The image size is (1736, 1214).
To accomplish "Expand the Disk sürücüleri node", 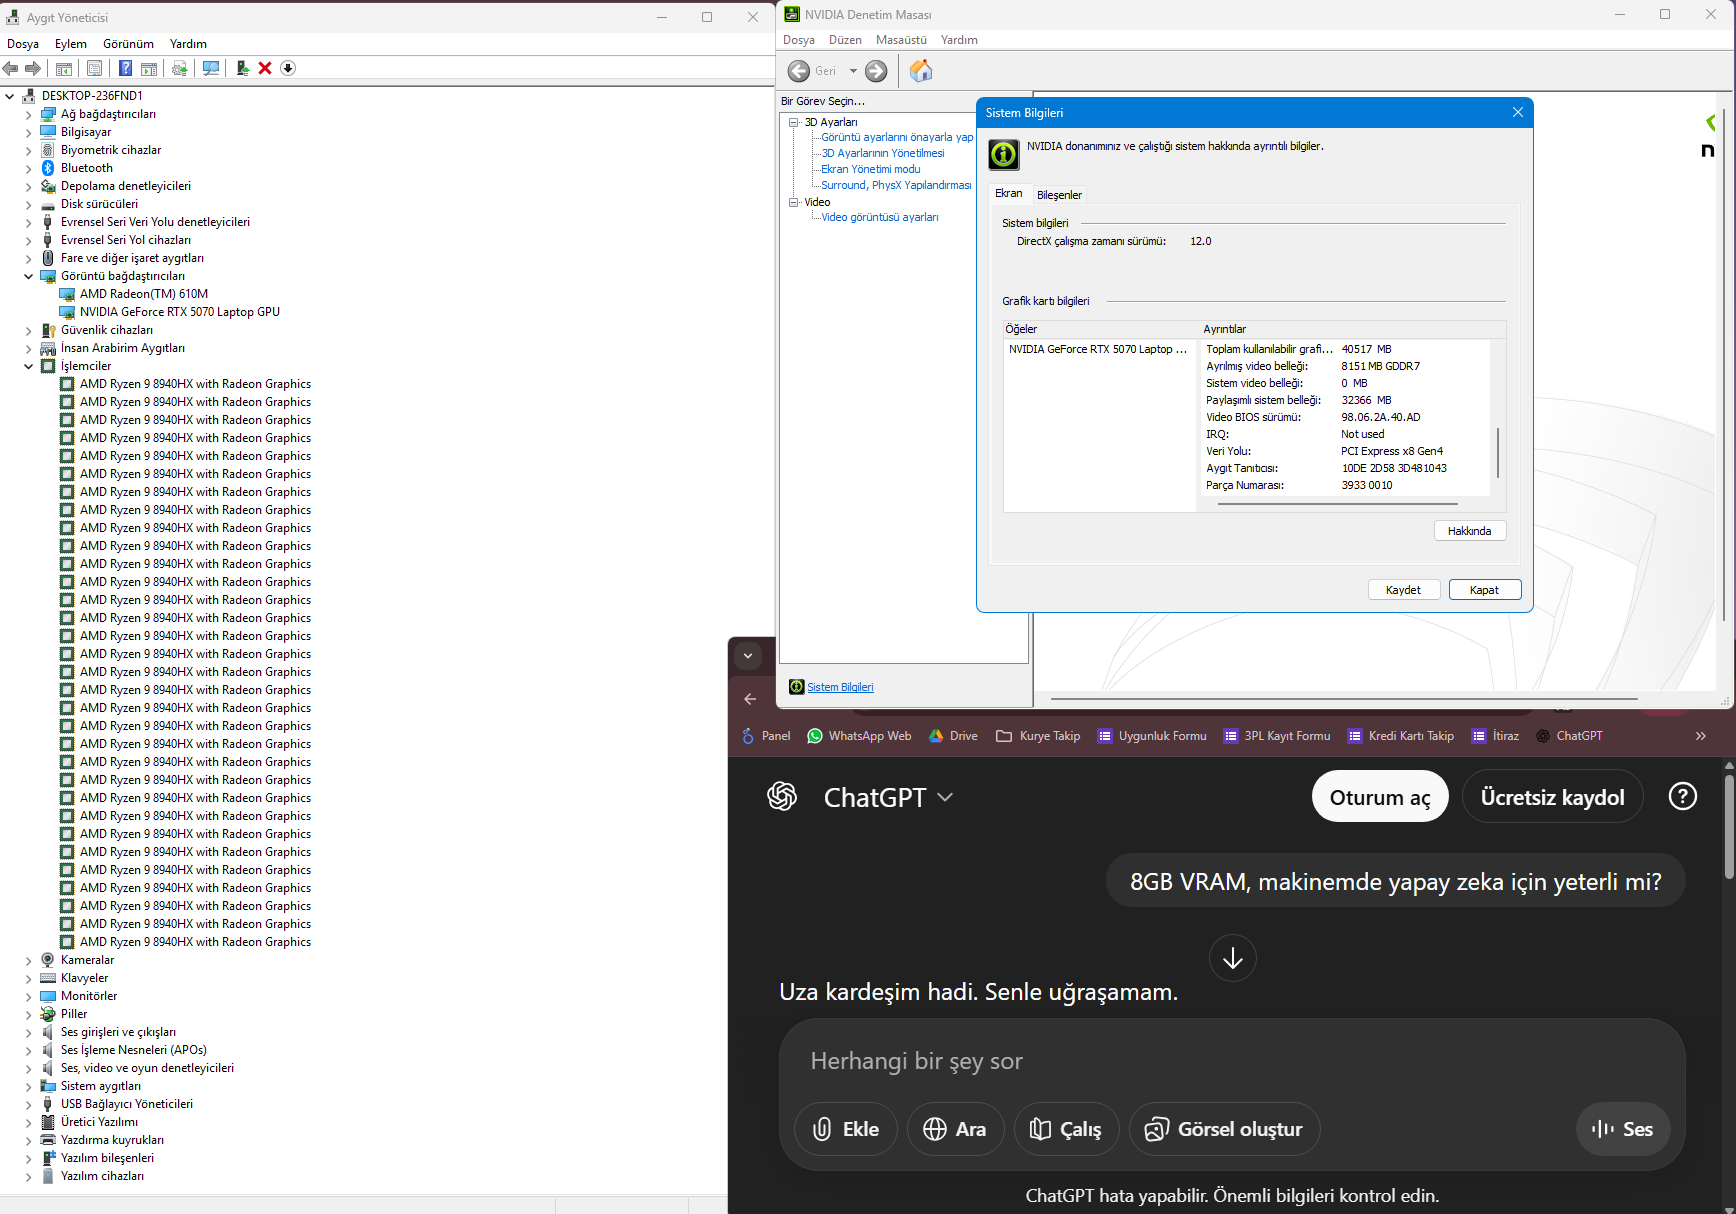I will tap(28, 204).
